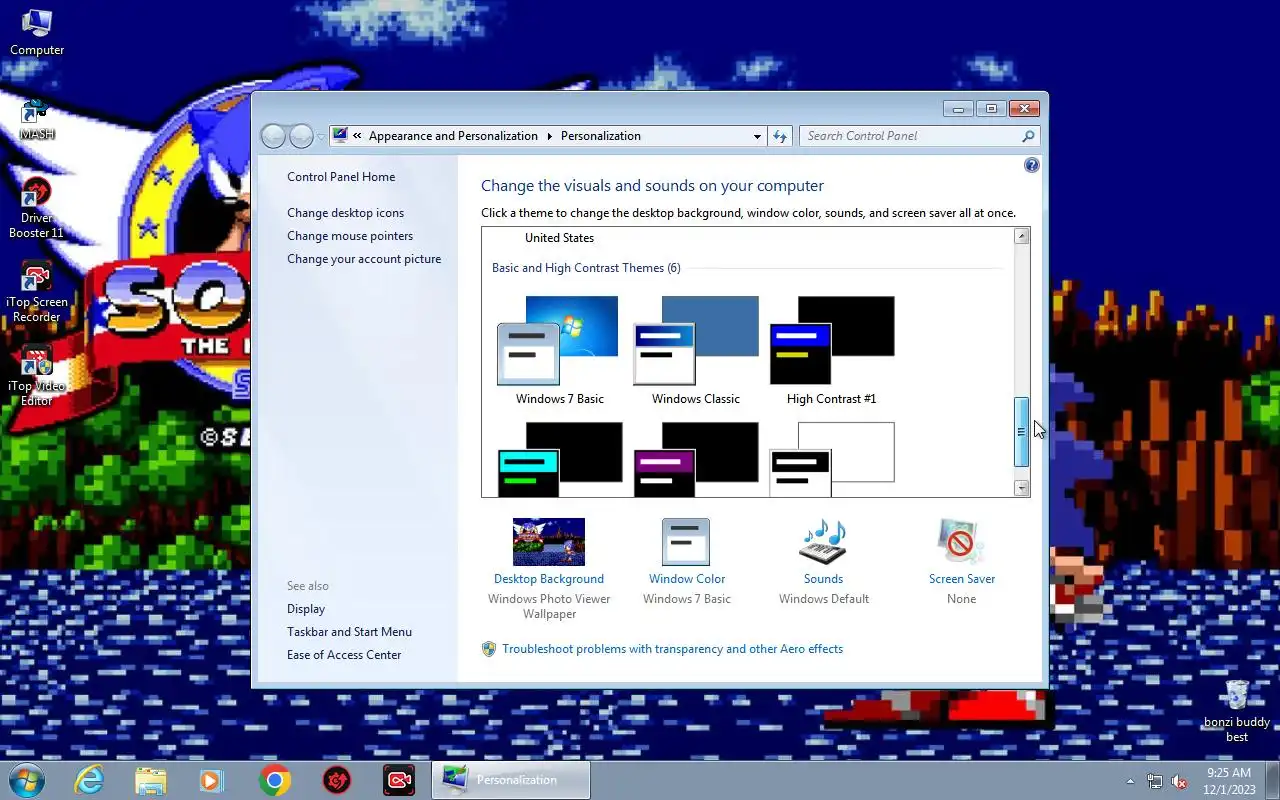Open the Computer desktop icon
This screenshot has width=1280, height=800.
[37, 32]
